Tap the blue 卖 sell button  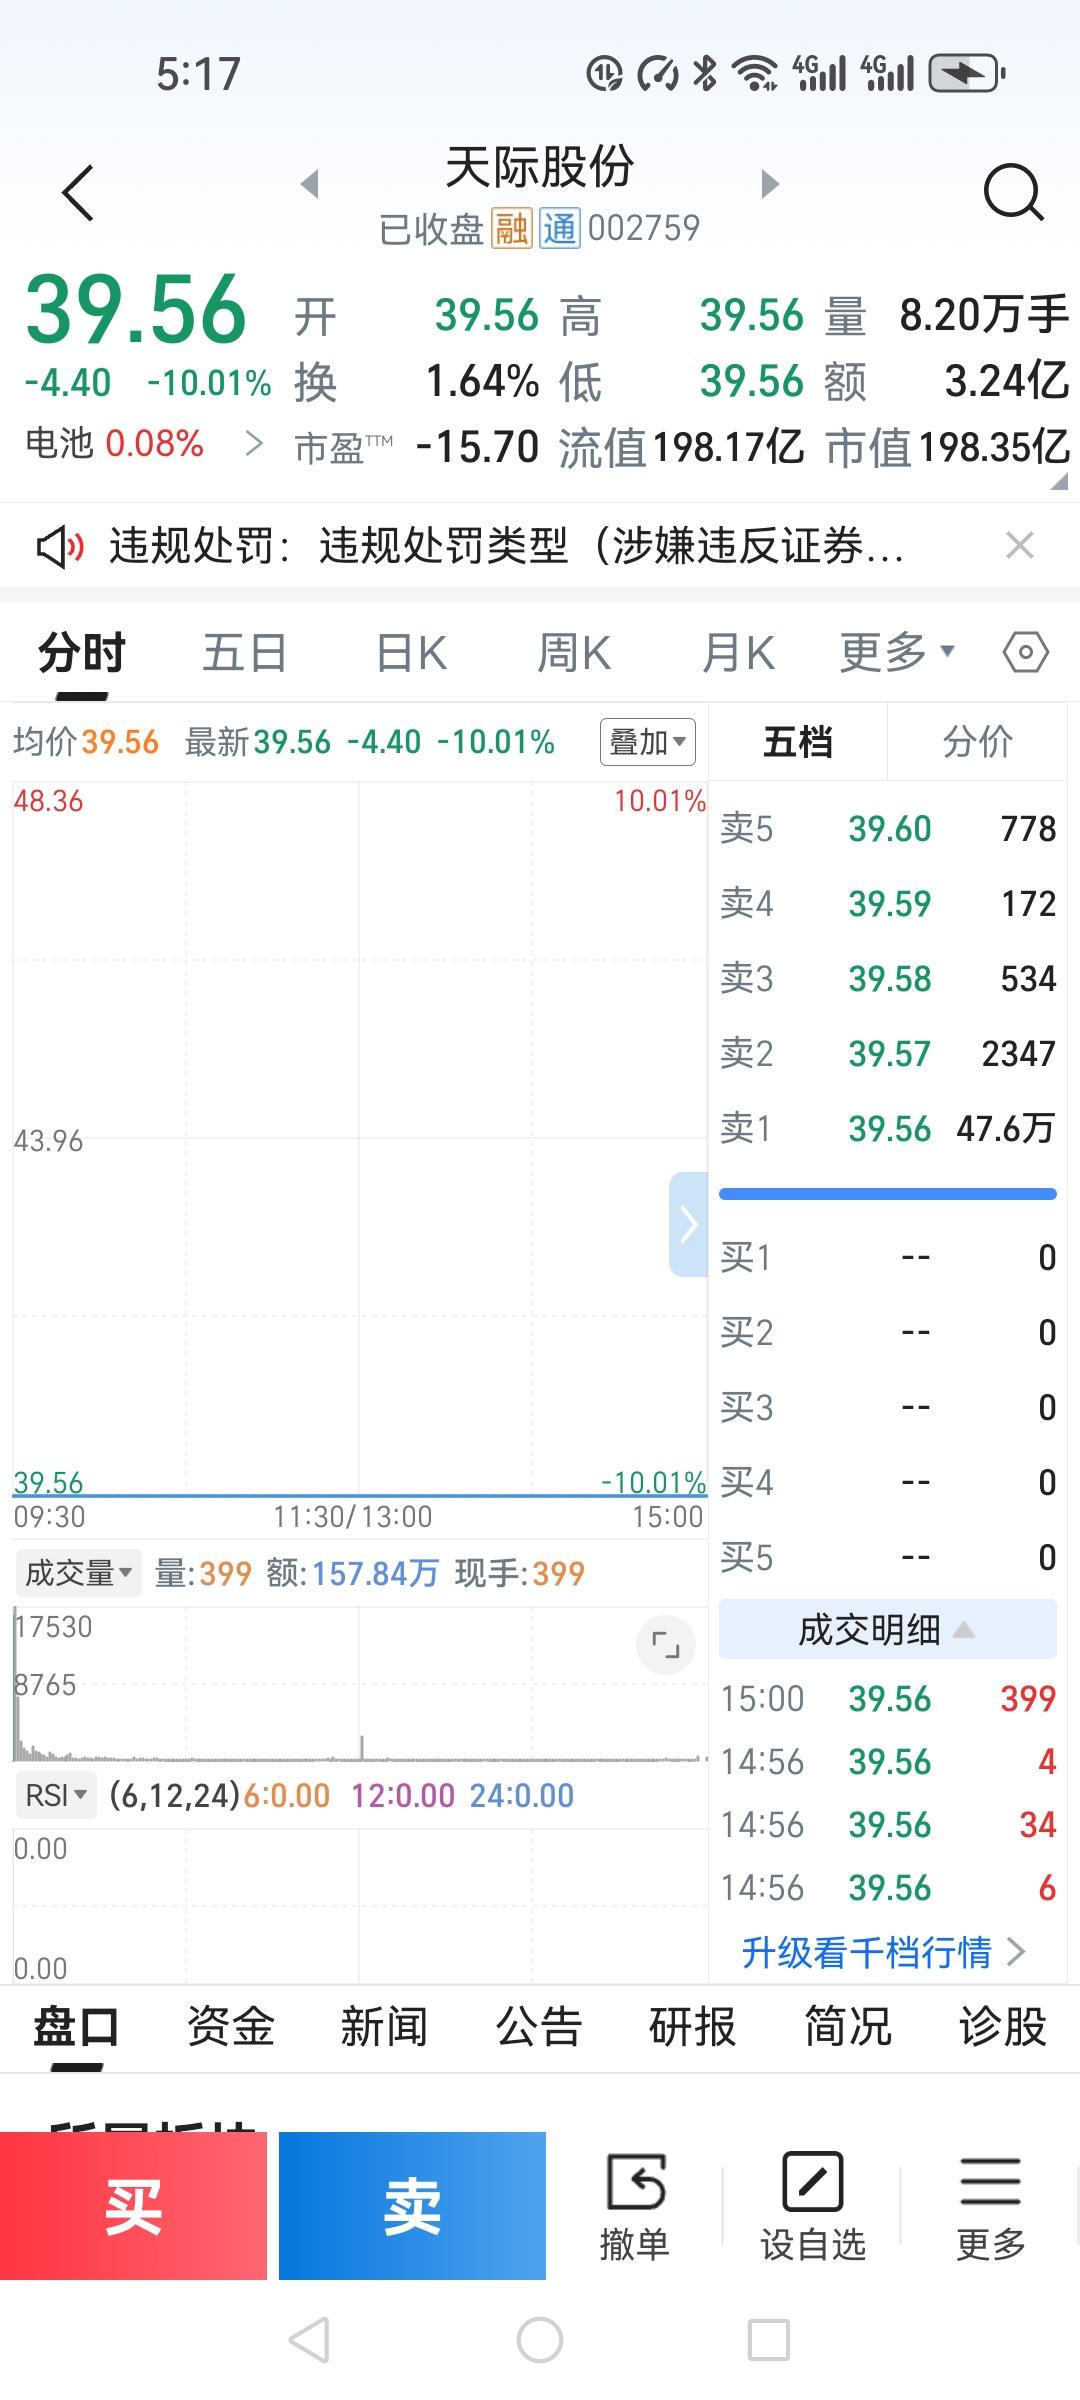[x=412, y=2206]
